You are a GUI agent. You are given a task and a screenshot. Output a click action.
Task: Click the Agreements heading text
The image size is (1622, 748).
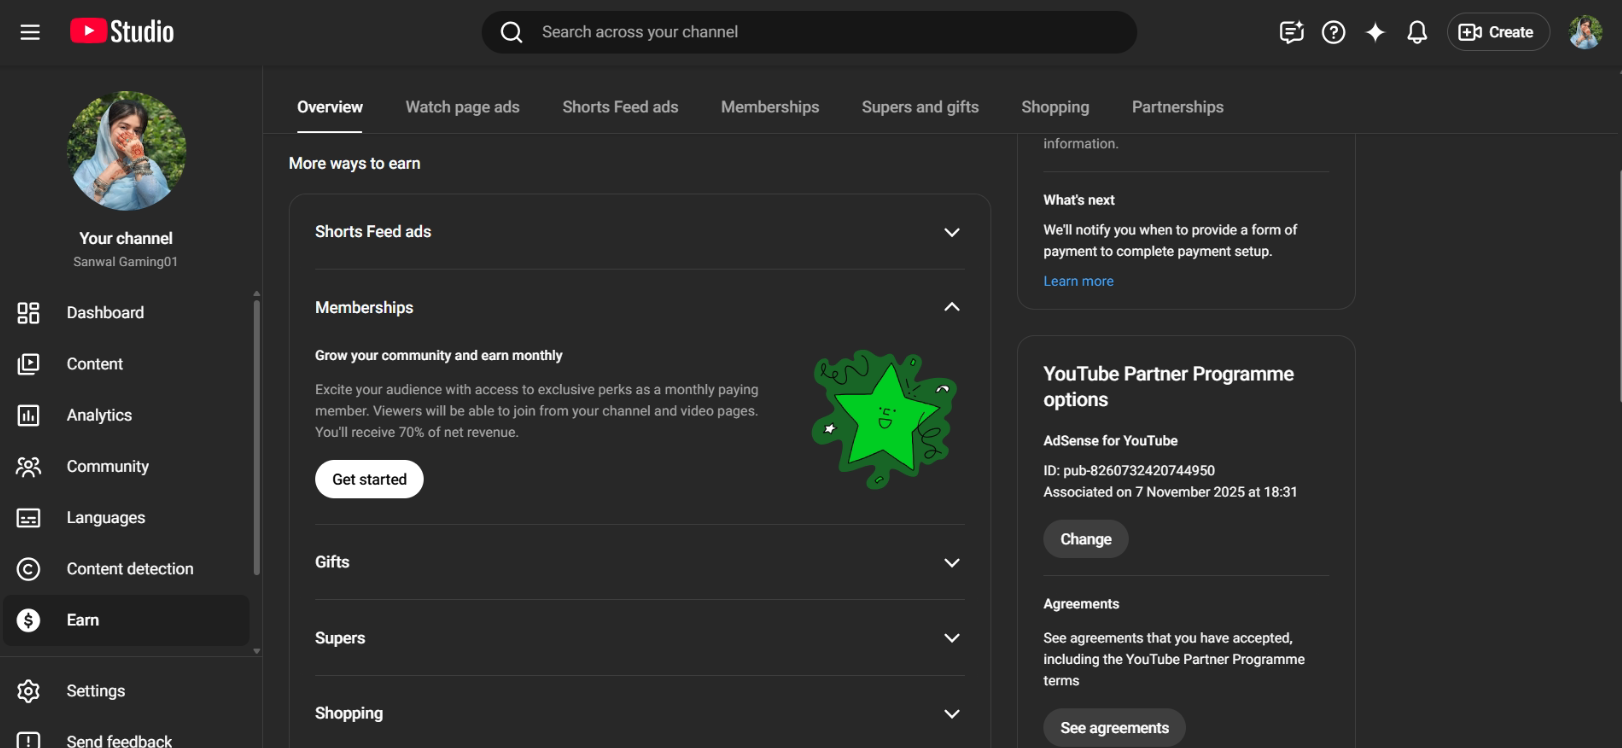click(1081, 604)
